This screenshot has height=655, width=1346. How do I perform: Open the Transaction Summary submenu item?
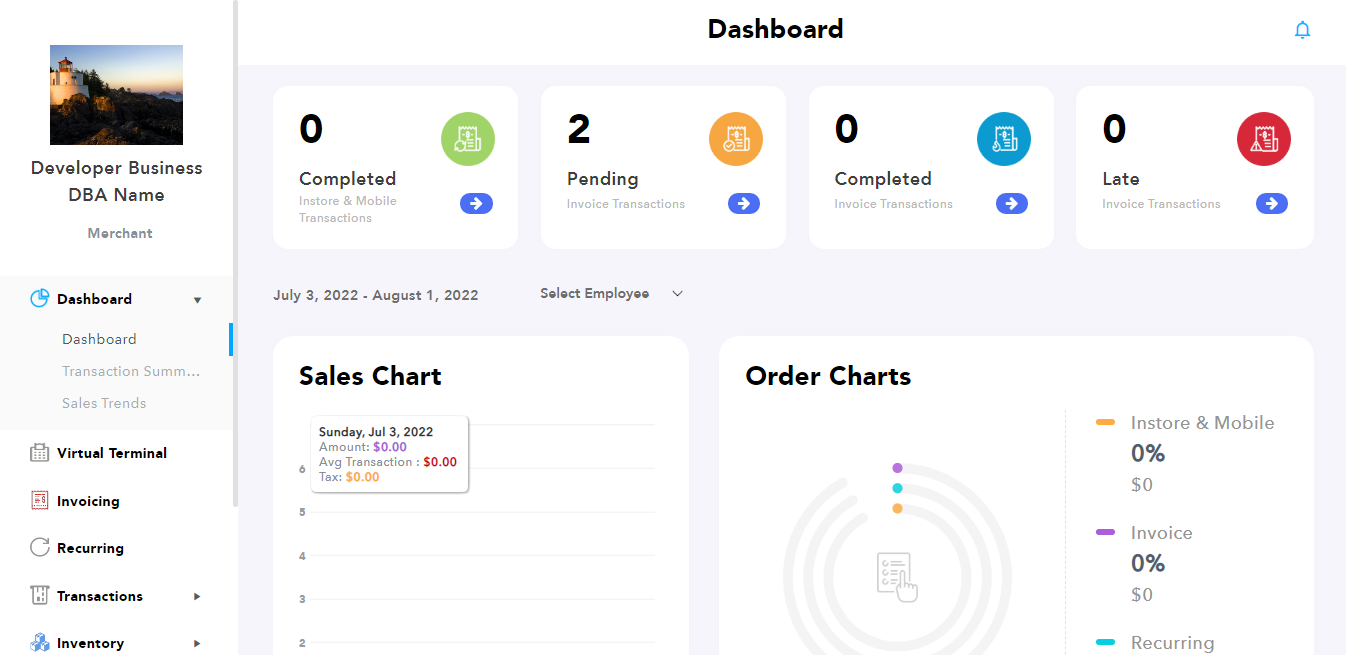131,371
